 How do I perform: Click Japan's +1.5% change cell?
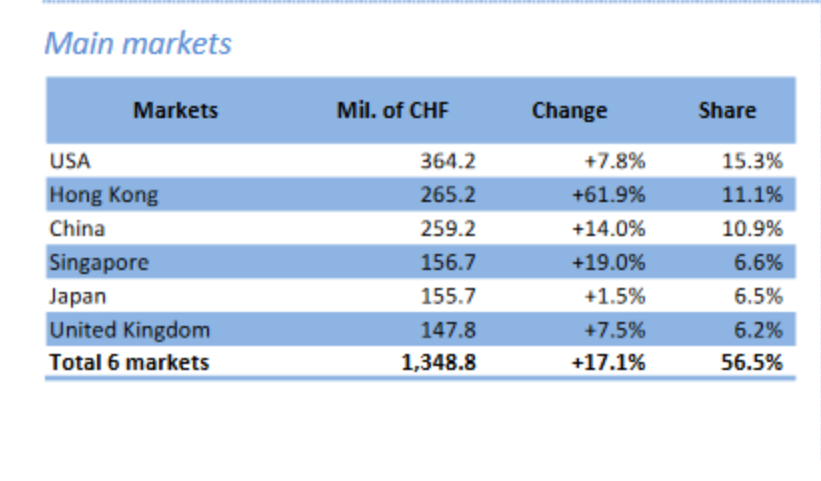click(614, 296)
